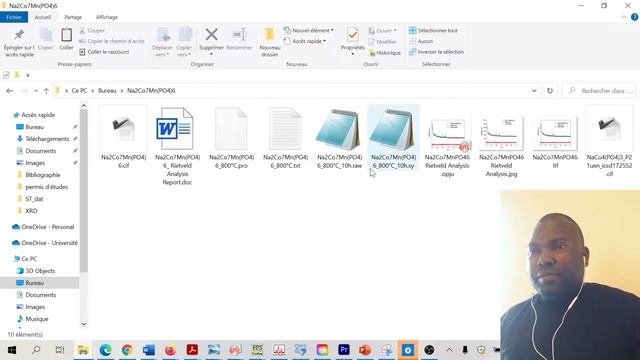Open recent locations dropdown arrow
This screenshot has width=640, height=360.
(36, 91)
